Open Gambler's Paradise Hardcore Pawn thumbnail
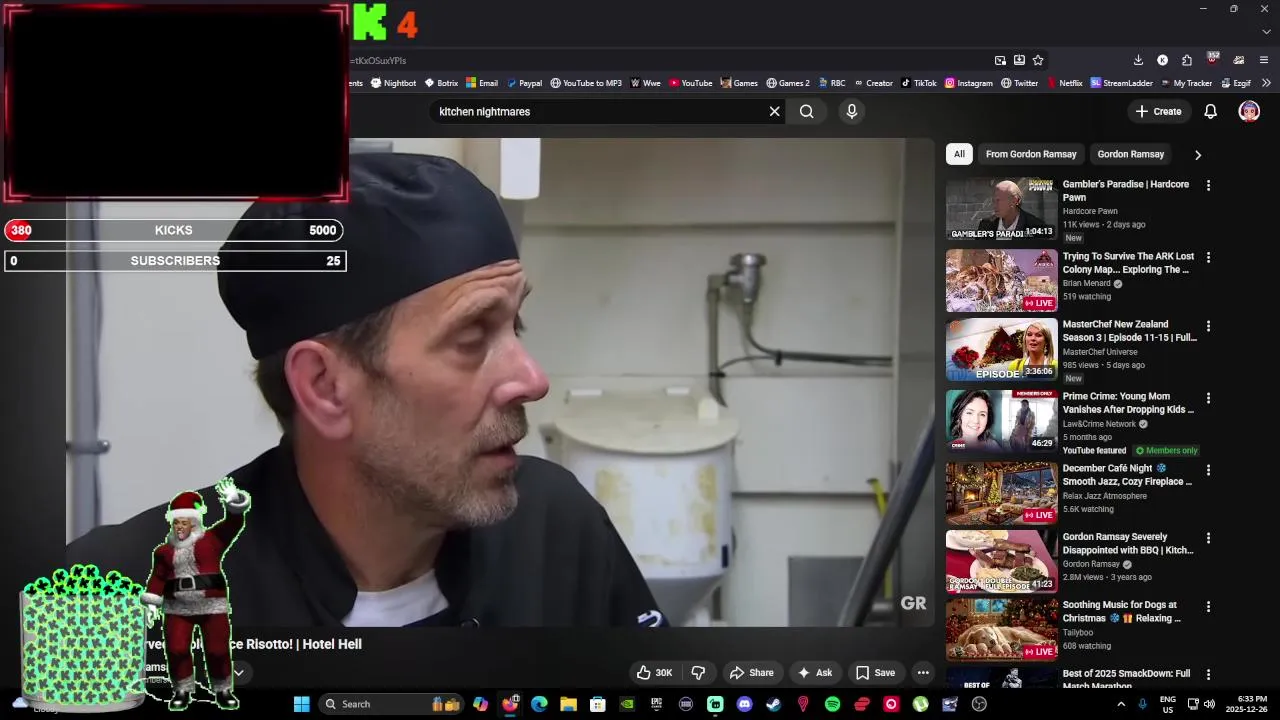Image resolution: width=1280 pixels, height=720 pixels. click(1001, 209)
